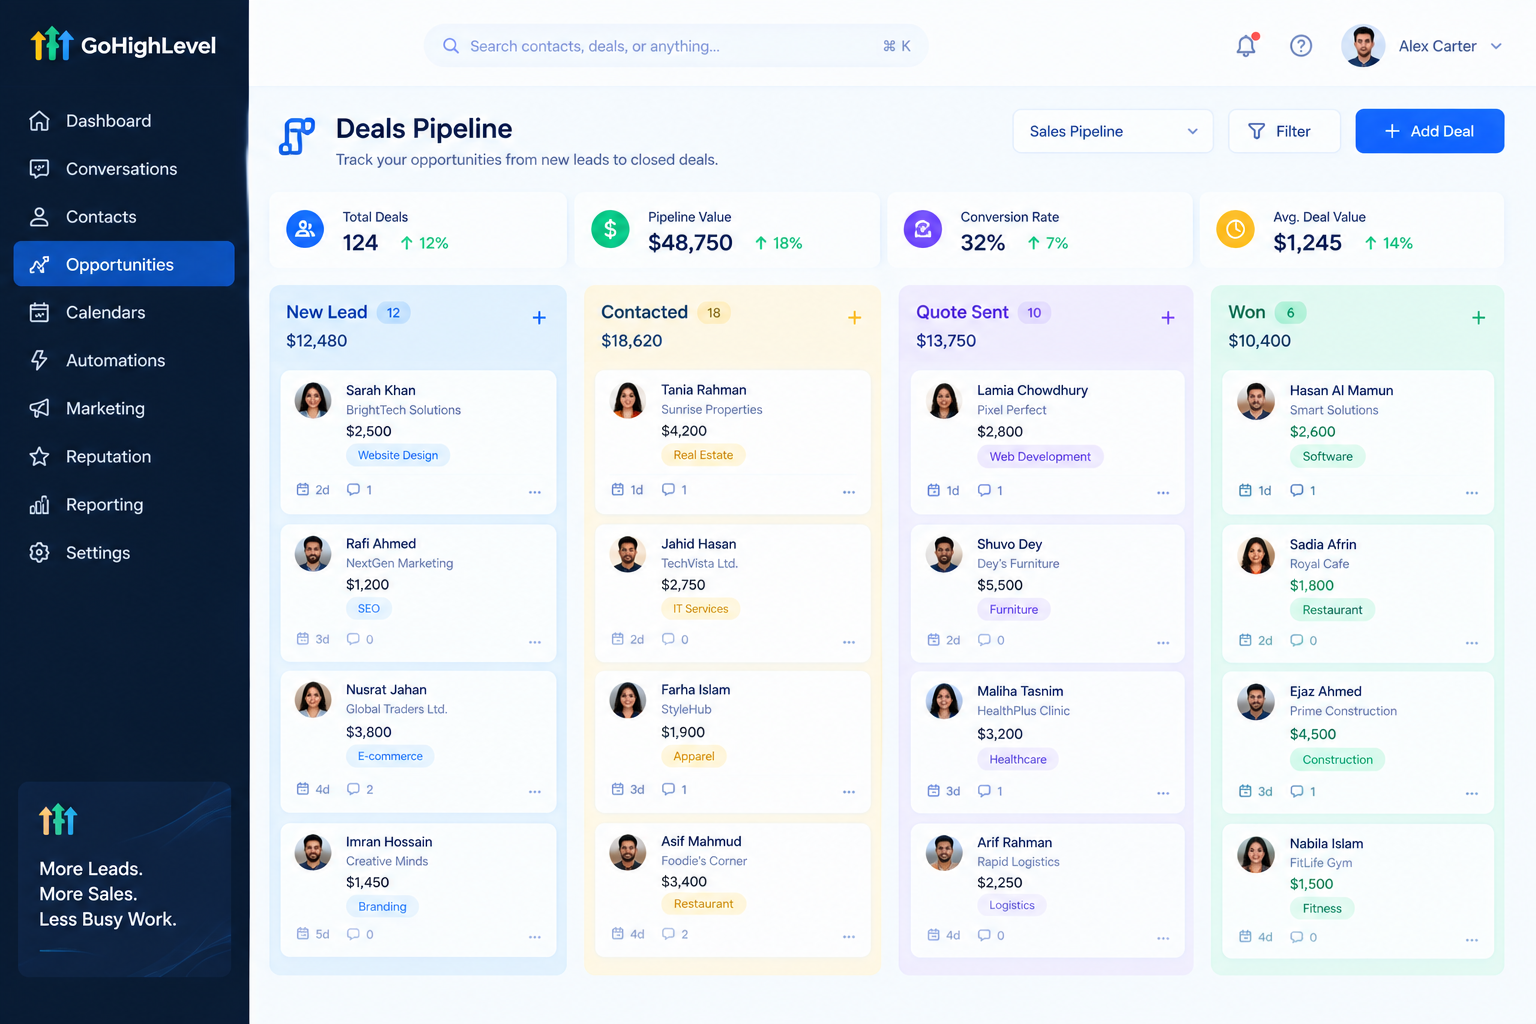Open the three-dot menu on Tania Rahman's card

click(849, 492)
